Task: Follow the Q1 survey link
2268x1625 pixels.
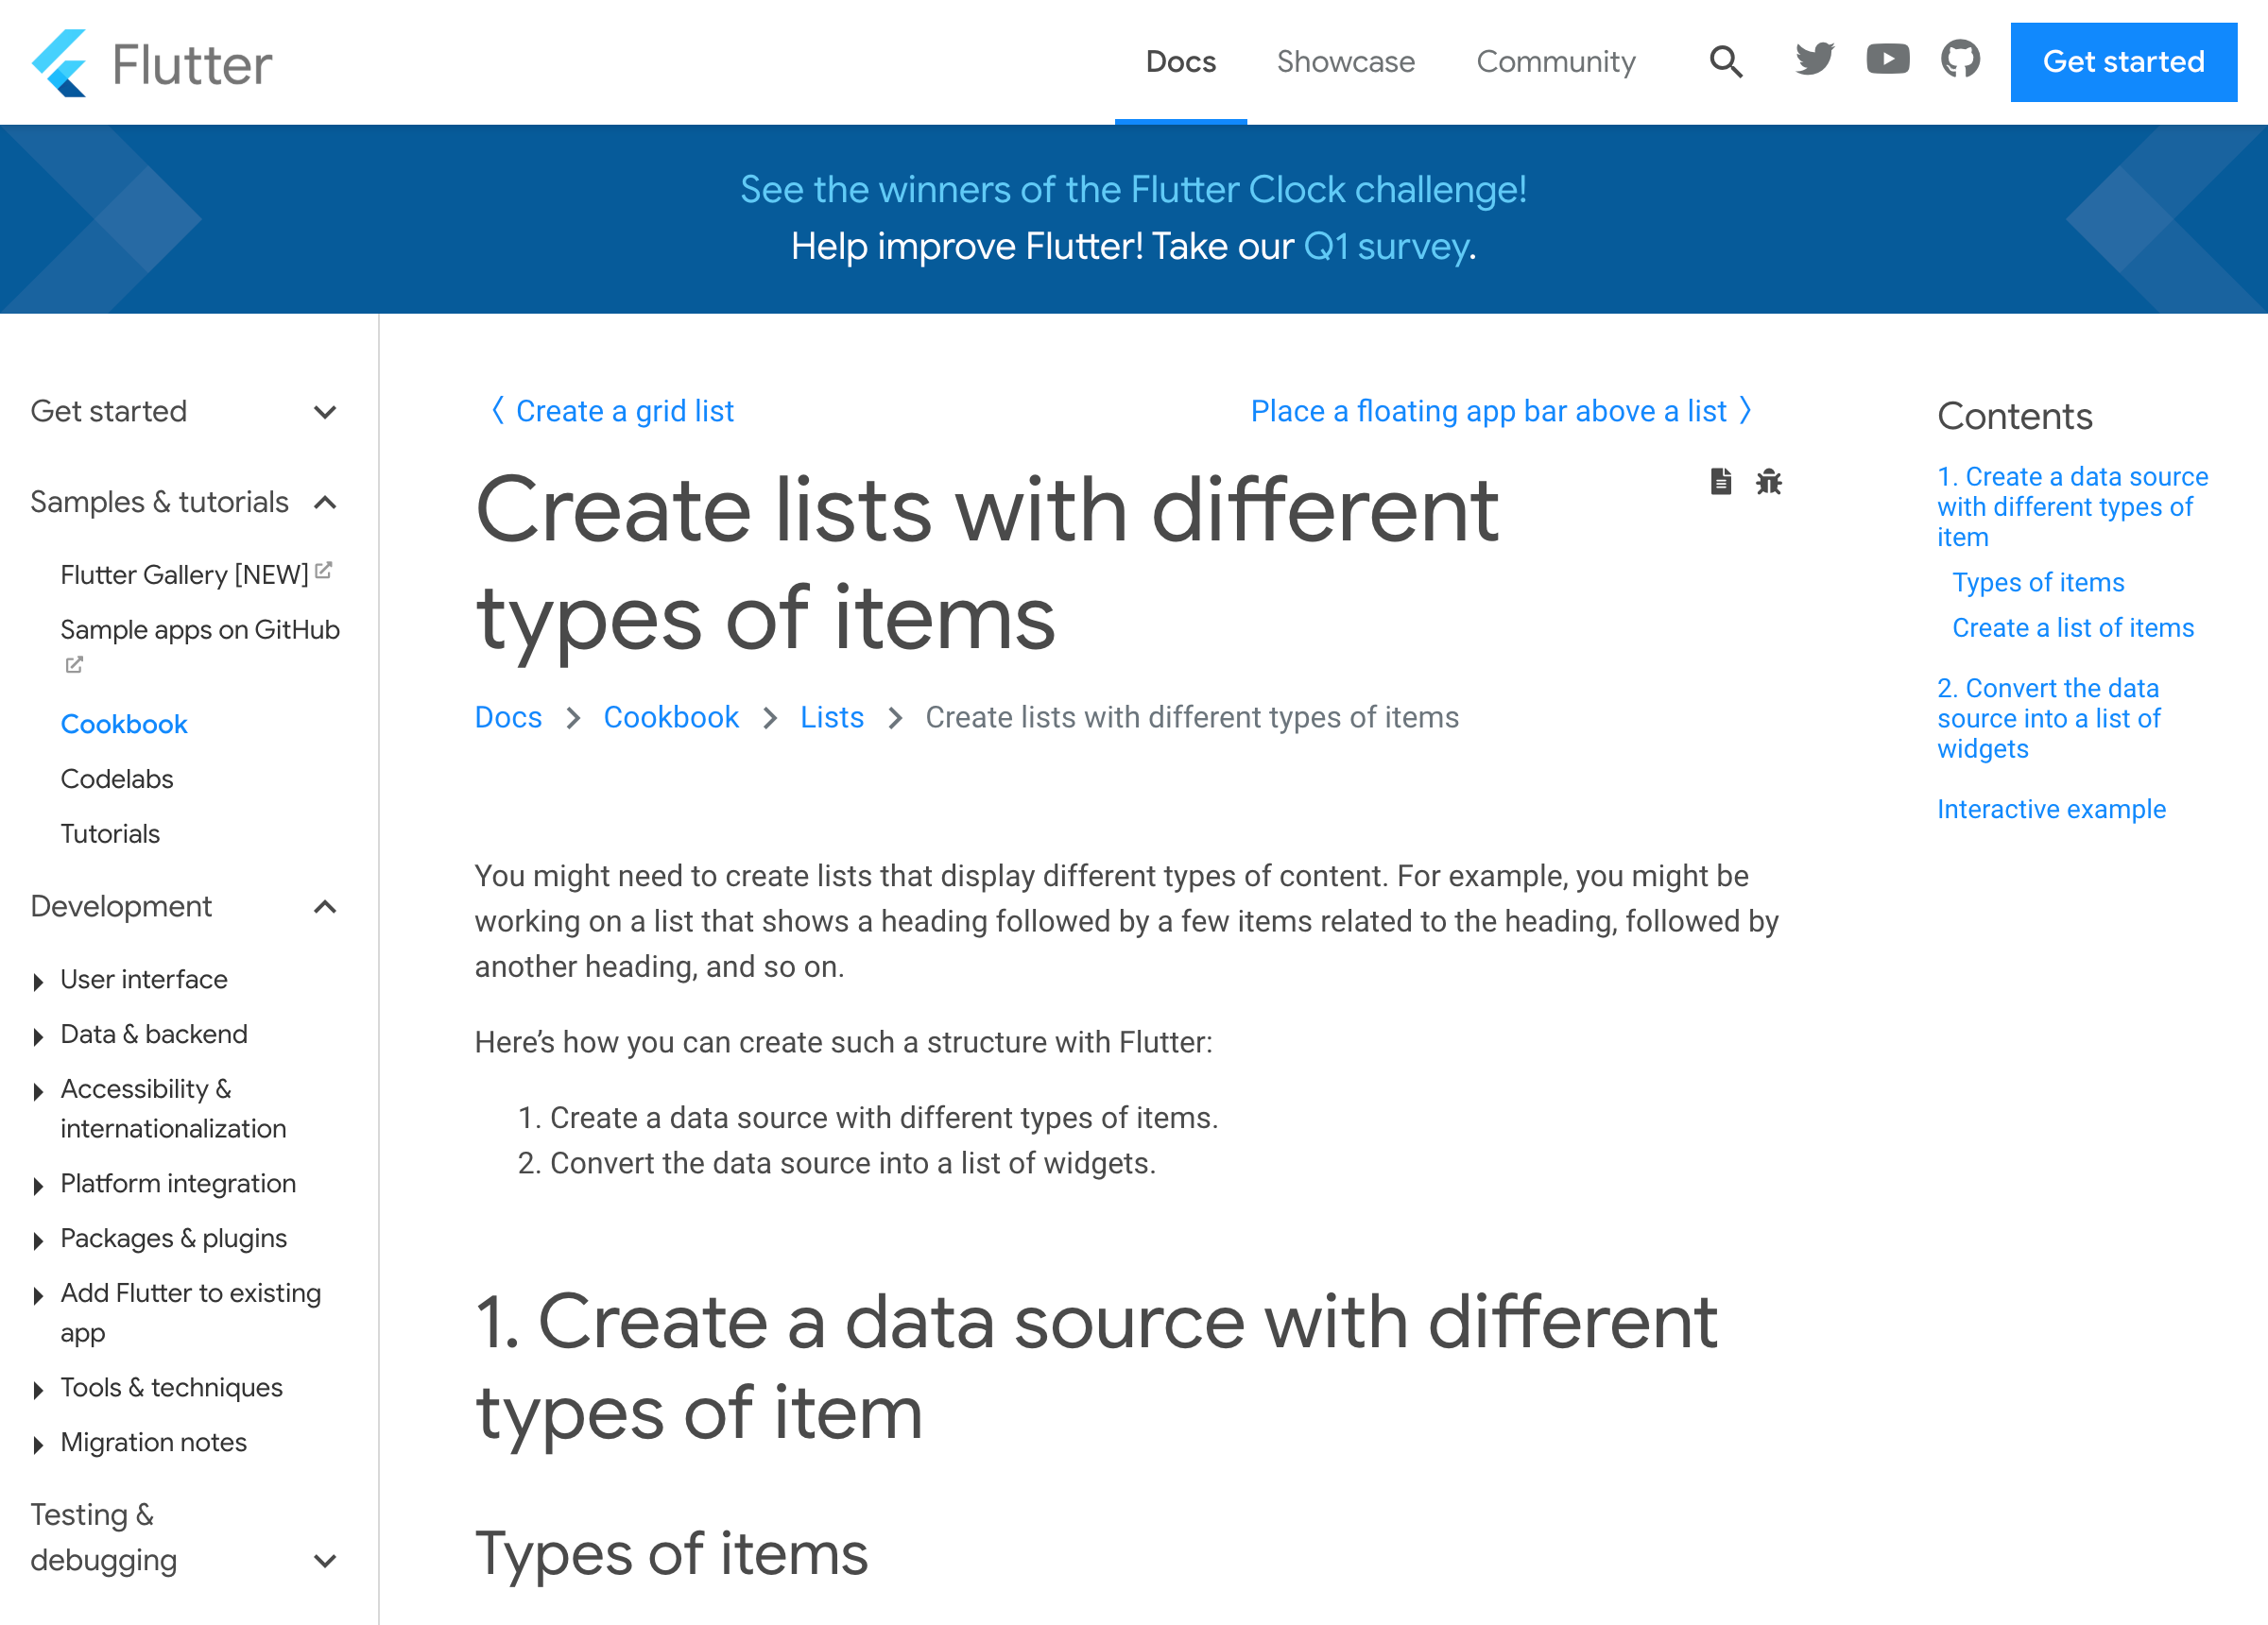Action: point(1386,246)
